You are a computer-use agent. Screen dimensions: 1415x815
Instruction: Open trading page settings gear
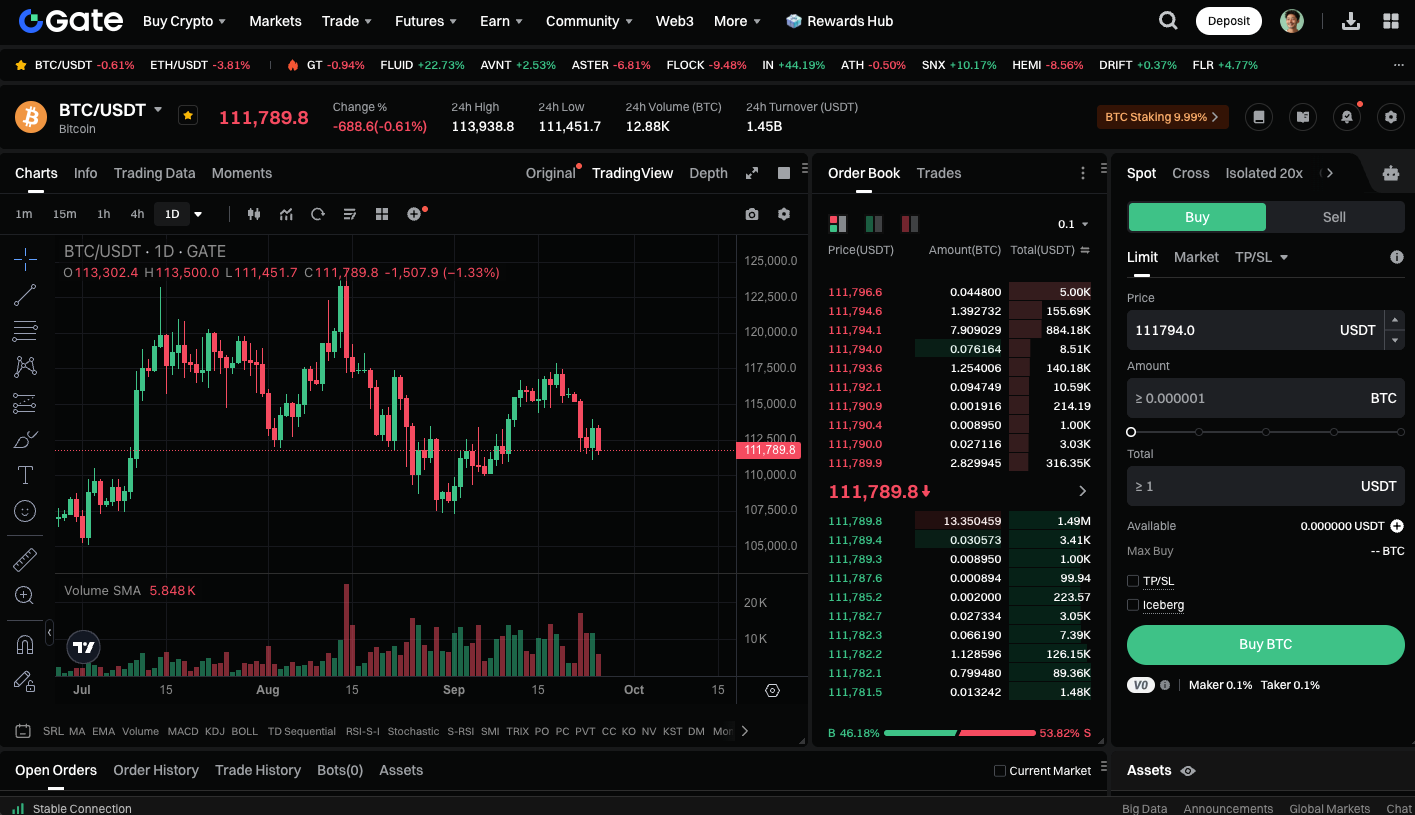point(1391,117)
